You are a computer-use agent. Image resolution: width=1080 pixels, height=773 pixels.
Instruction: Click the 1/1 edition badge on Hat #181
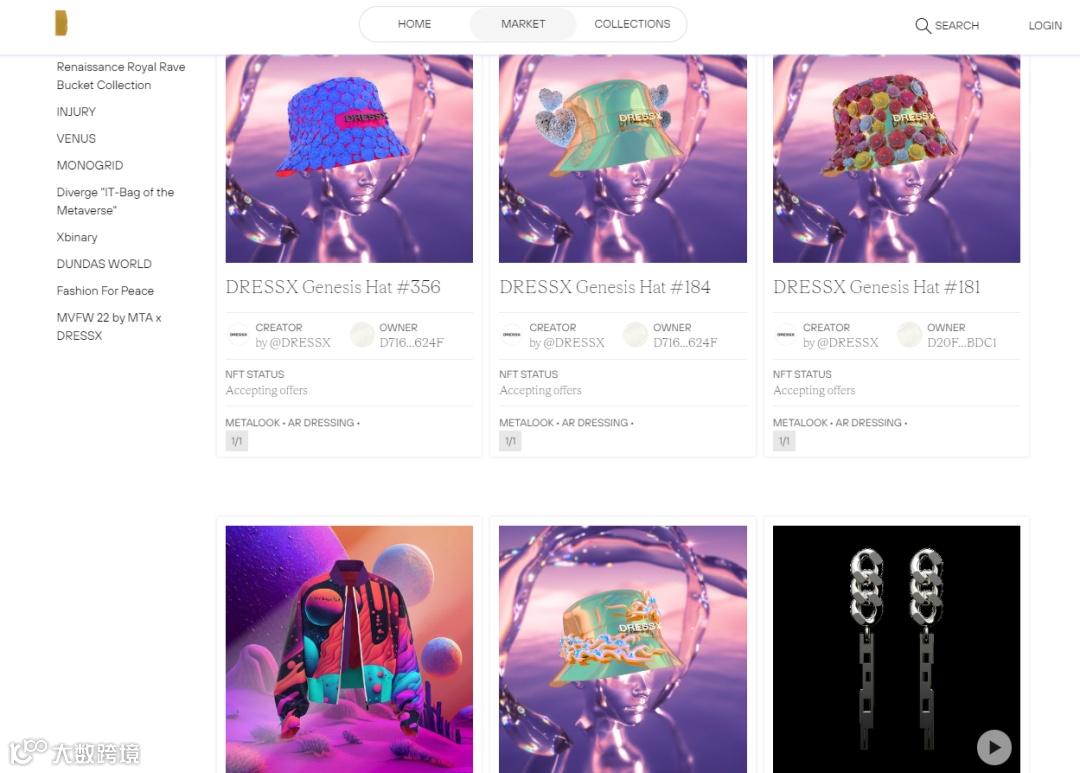[784, 441]
